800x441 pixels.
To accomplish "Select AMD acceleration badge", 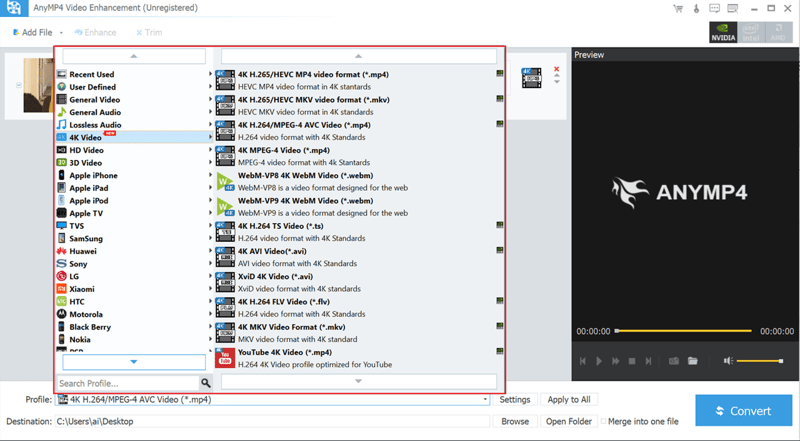I will 778,32.
